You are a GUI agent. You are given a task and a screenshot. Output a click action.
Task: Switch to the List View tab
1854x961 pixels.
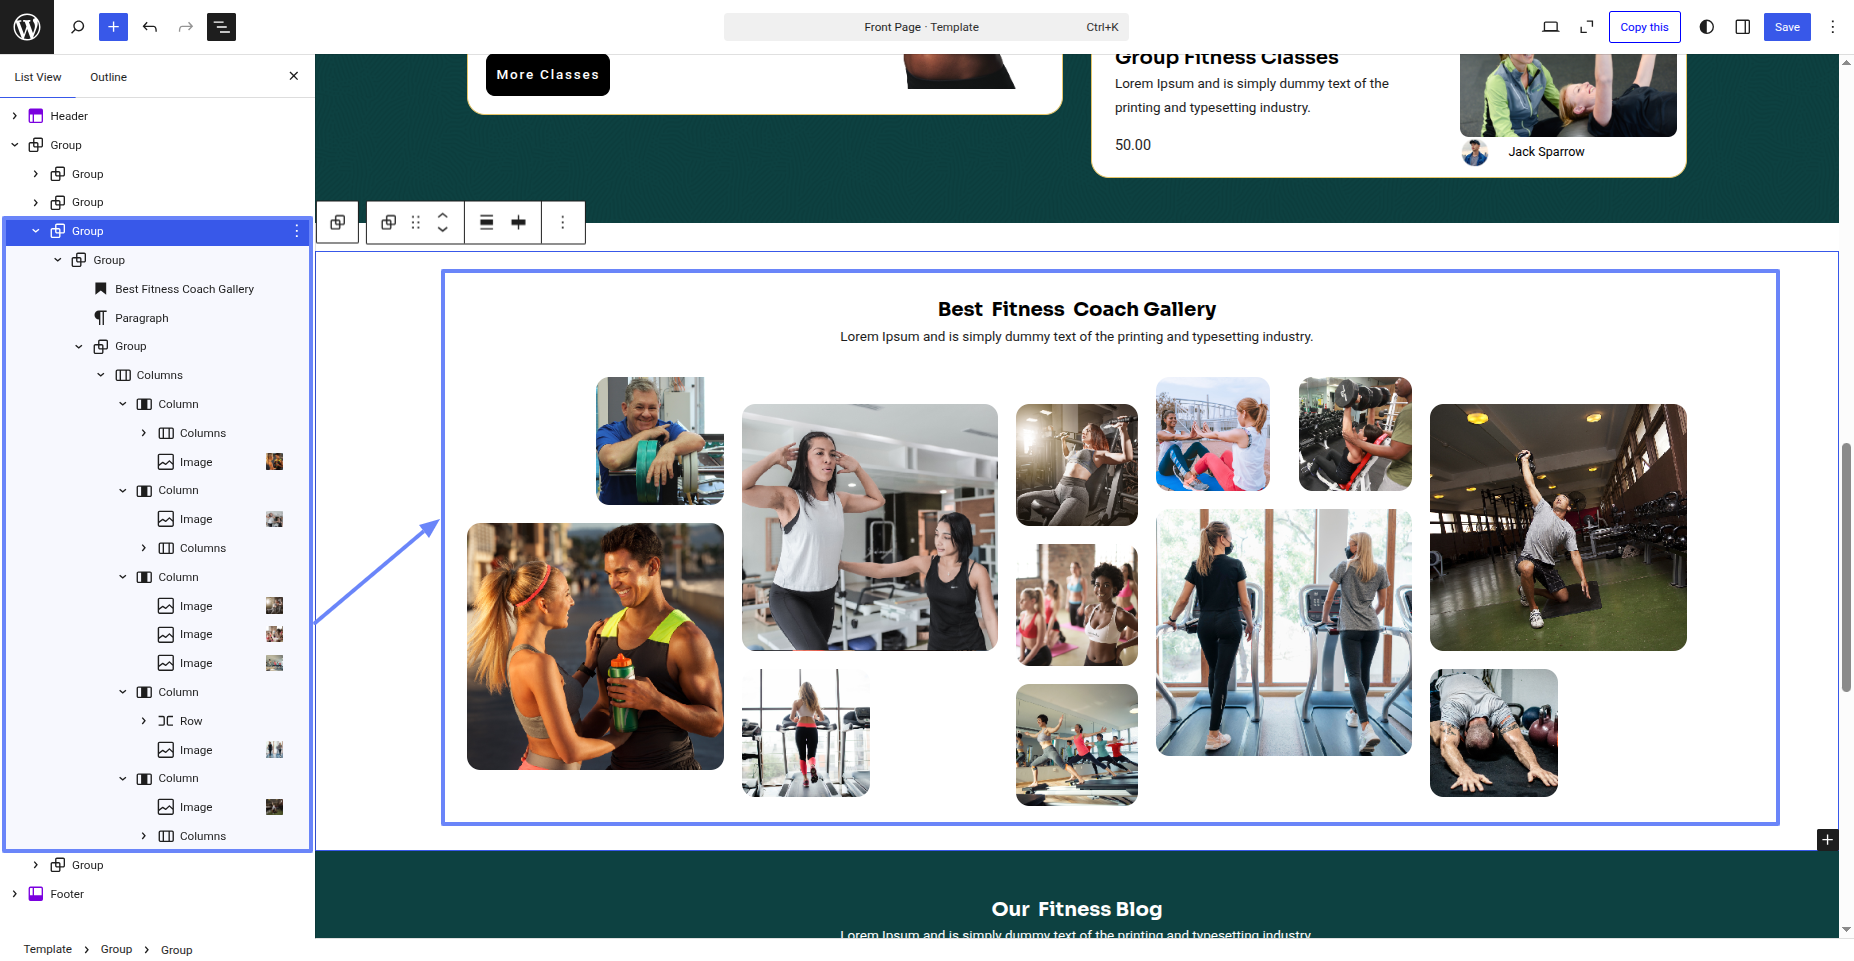click(x=38, y=77)
